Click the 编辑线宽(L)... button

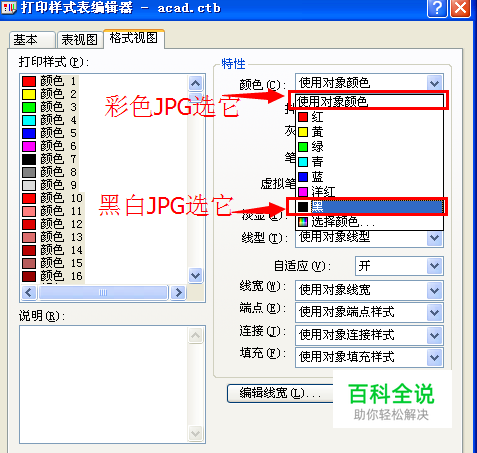pos(280,393)
